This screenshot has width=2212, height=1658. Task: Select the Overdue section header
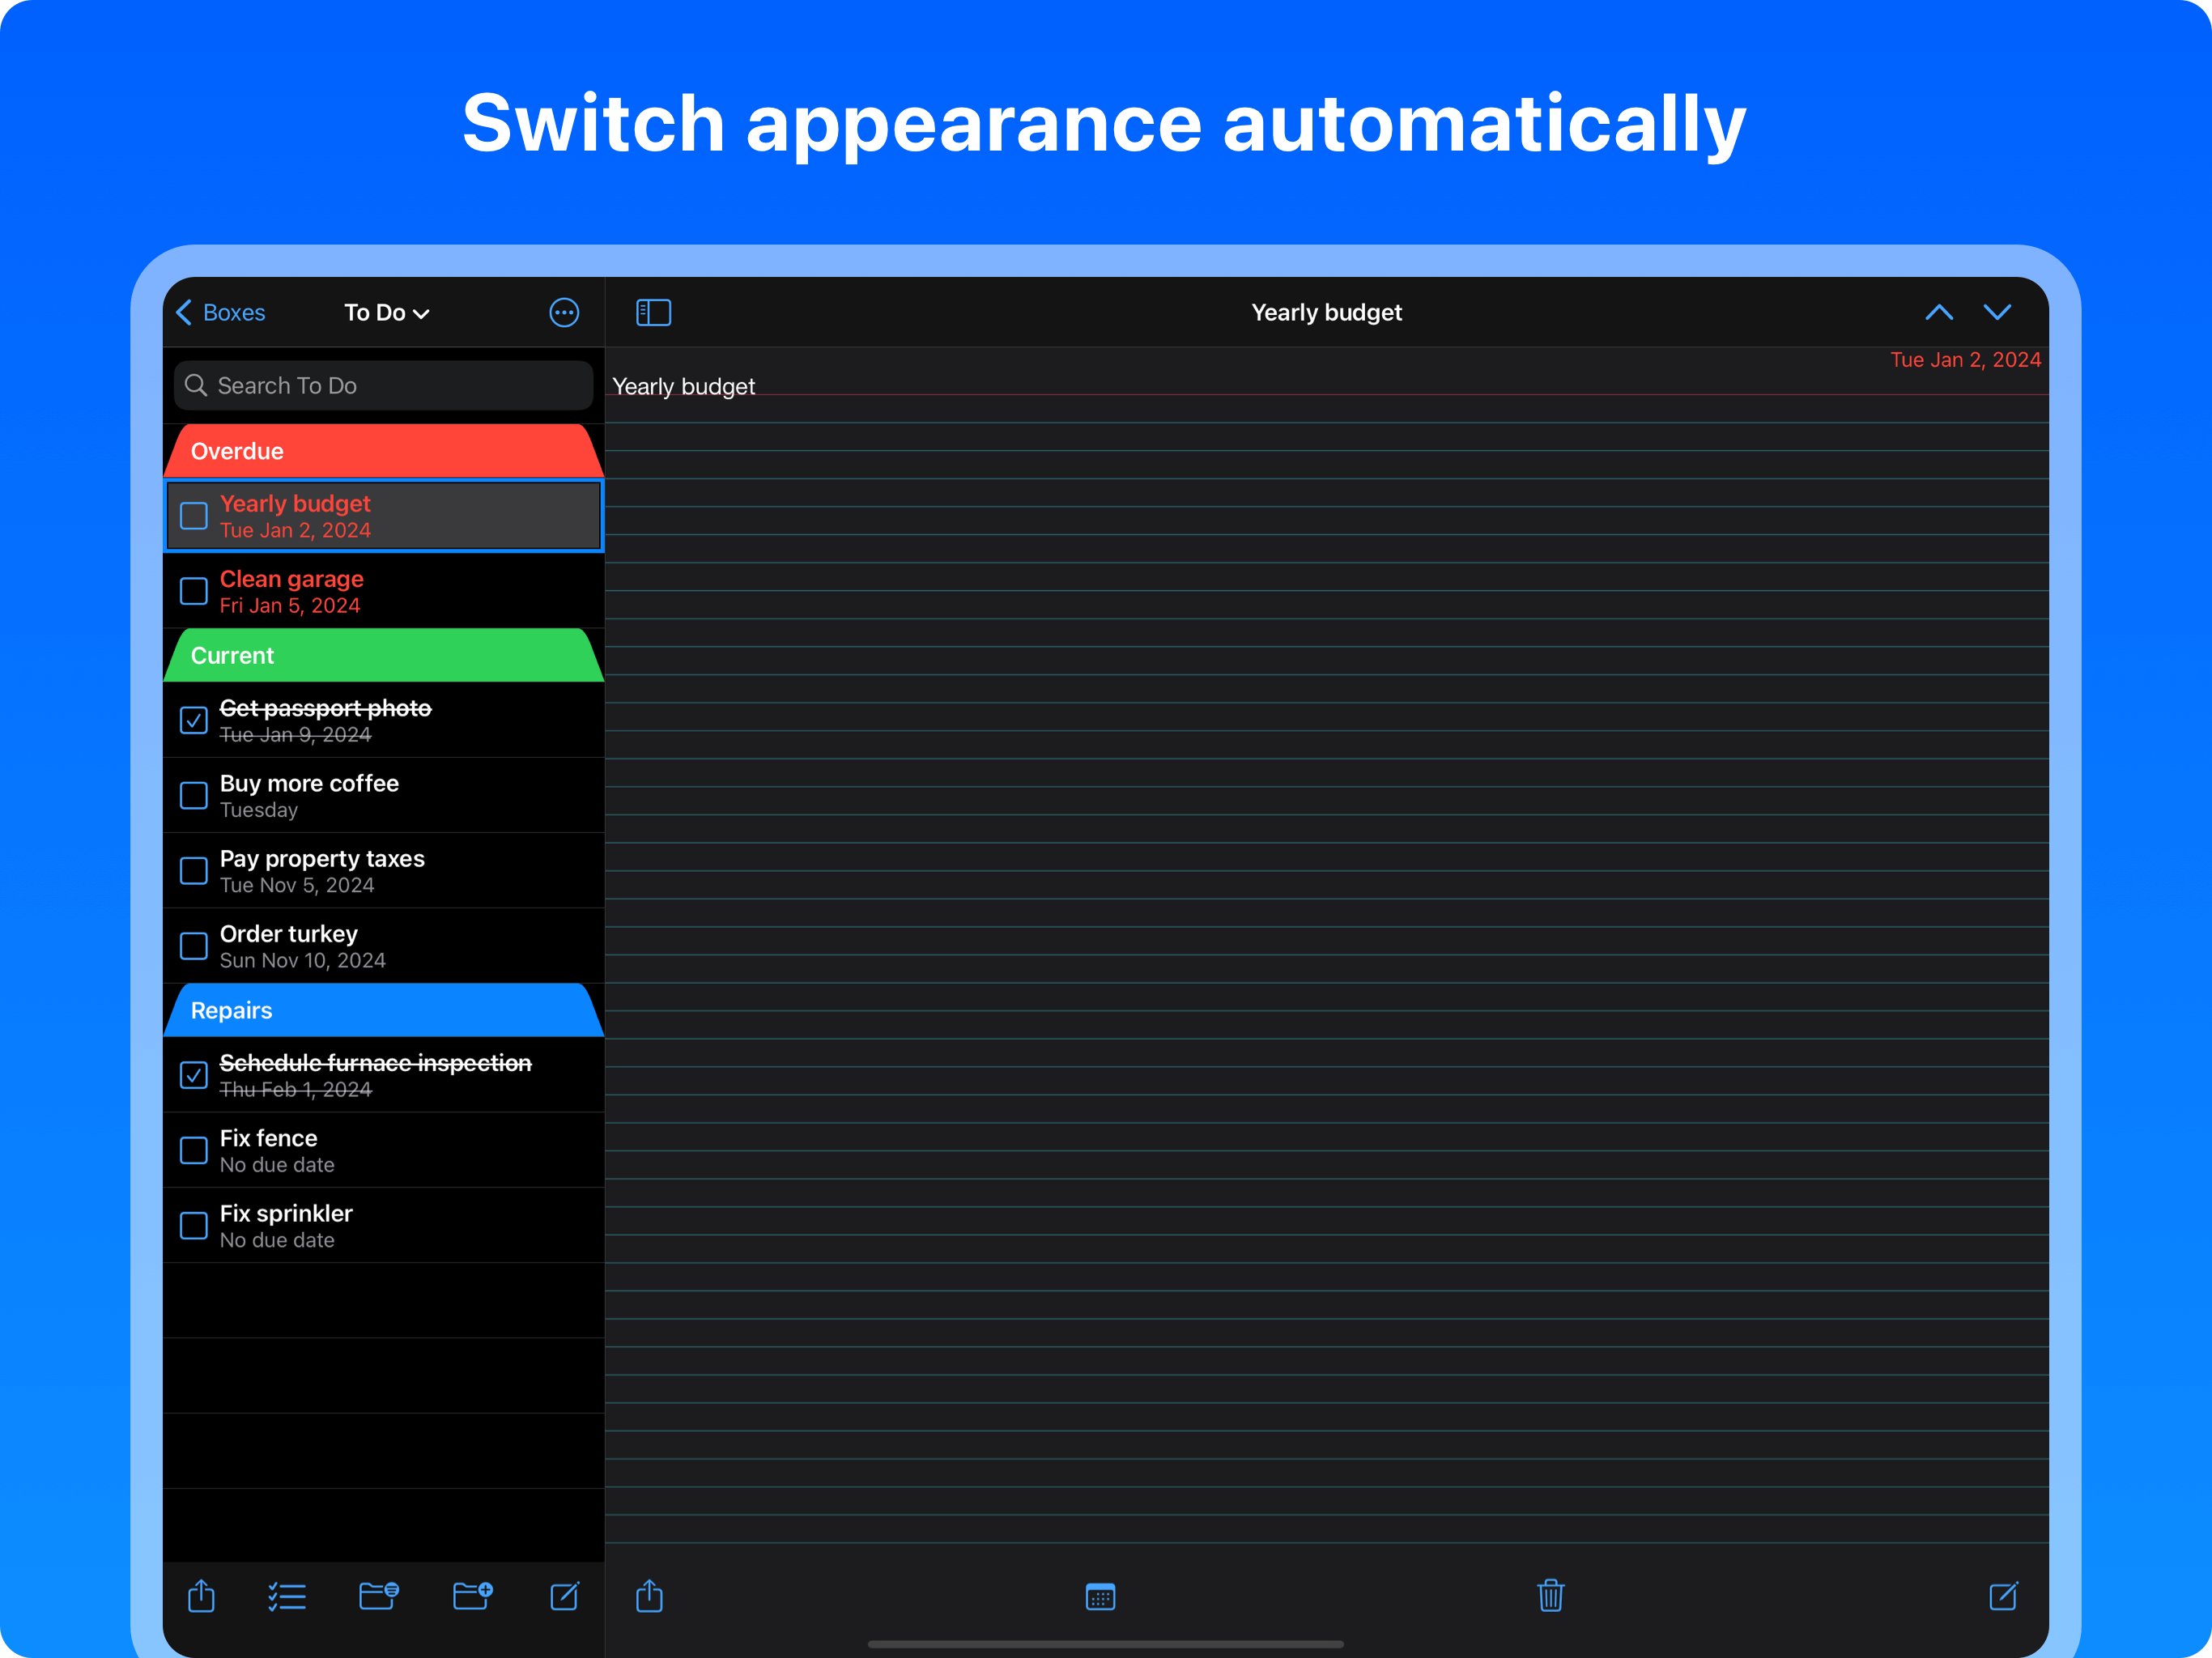[x=383, y=451]
